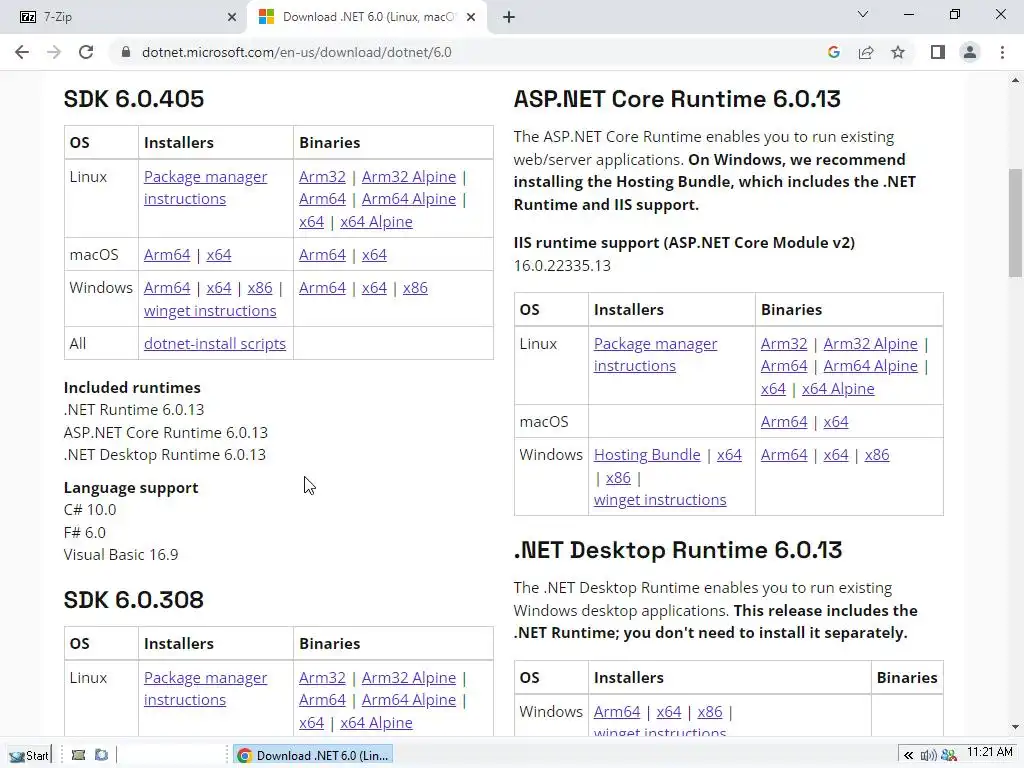Reload the page with refresh icon

(x=86, y=52)
